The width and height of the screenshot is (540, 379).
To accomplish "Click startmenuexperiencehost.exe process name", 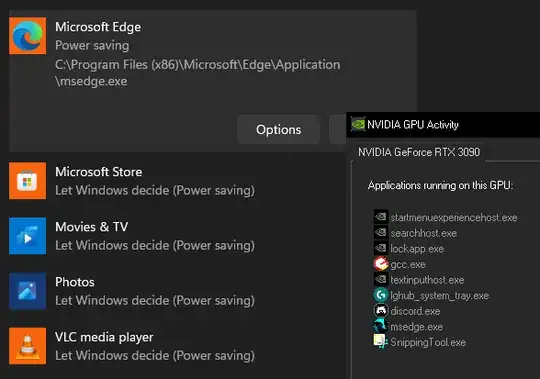I will [454, 218].
